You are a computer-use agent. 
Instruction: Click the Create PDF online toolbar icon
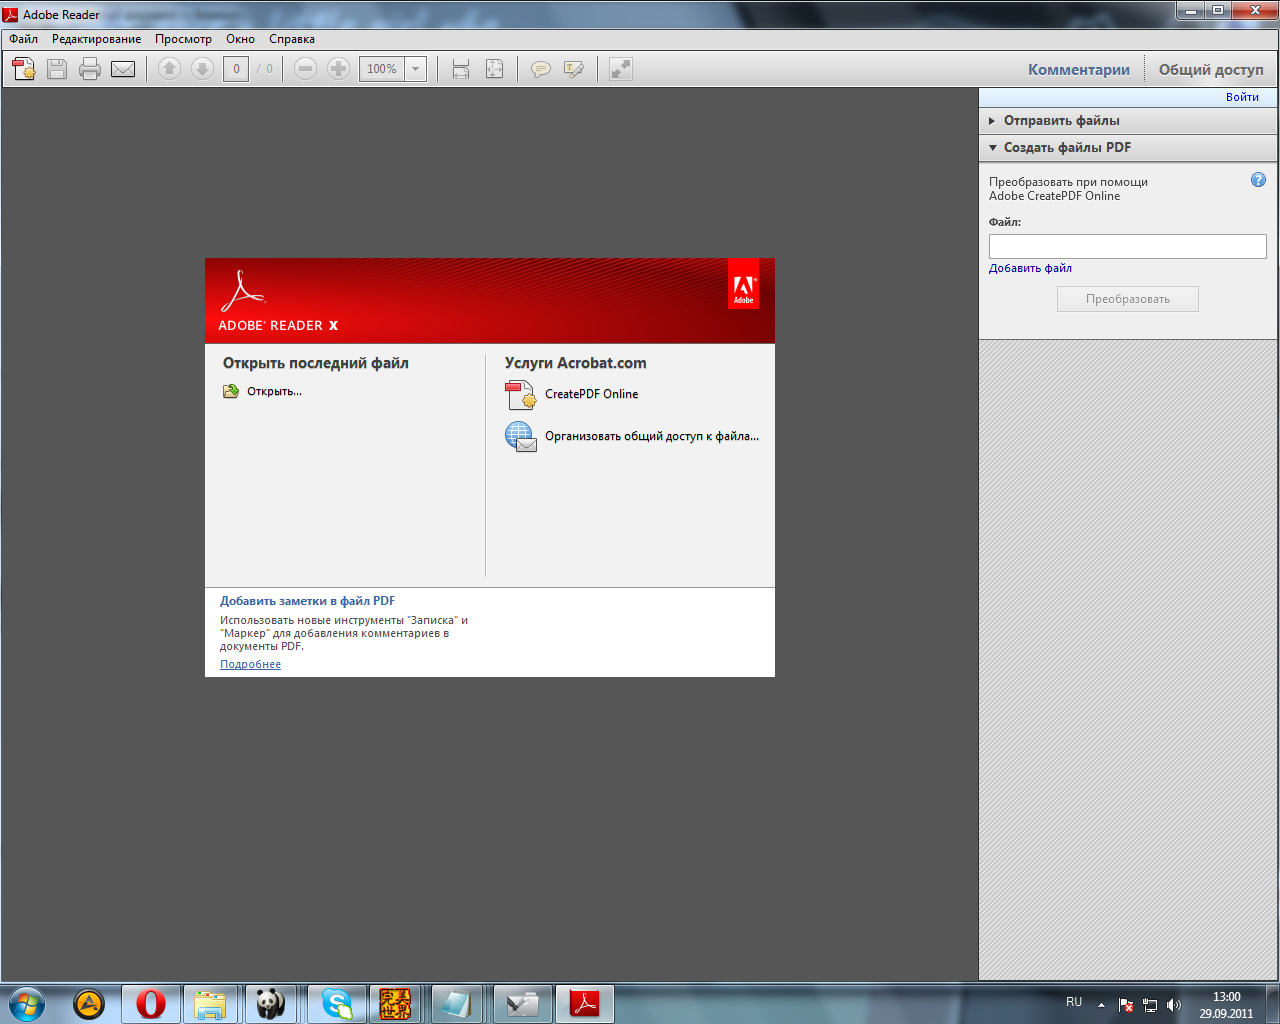tap(24, 69)
